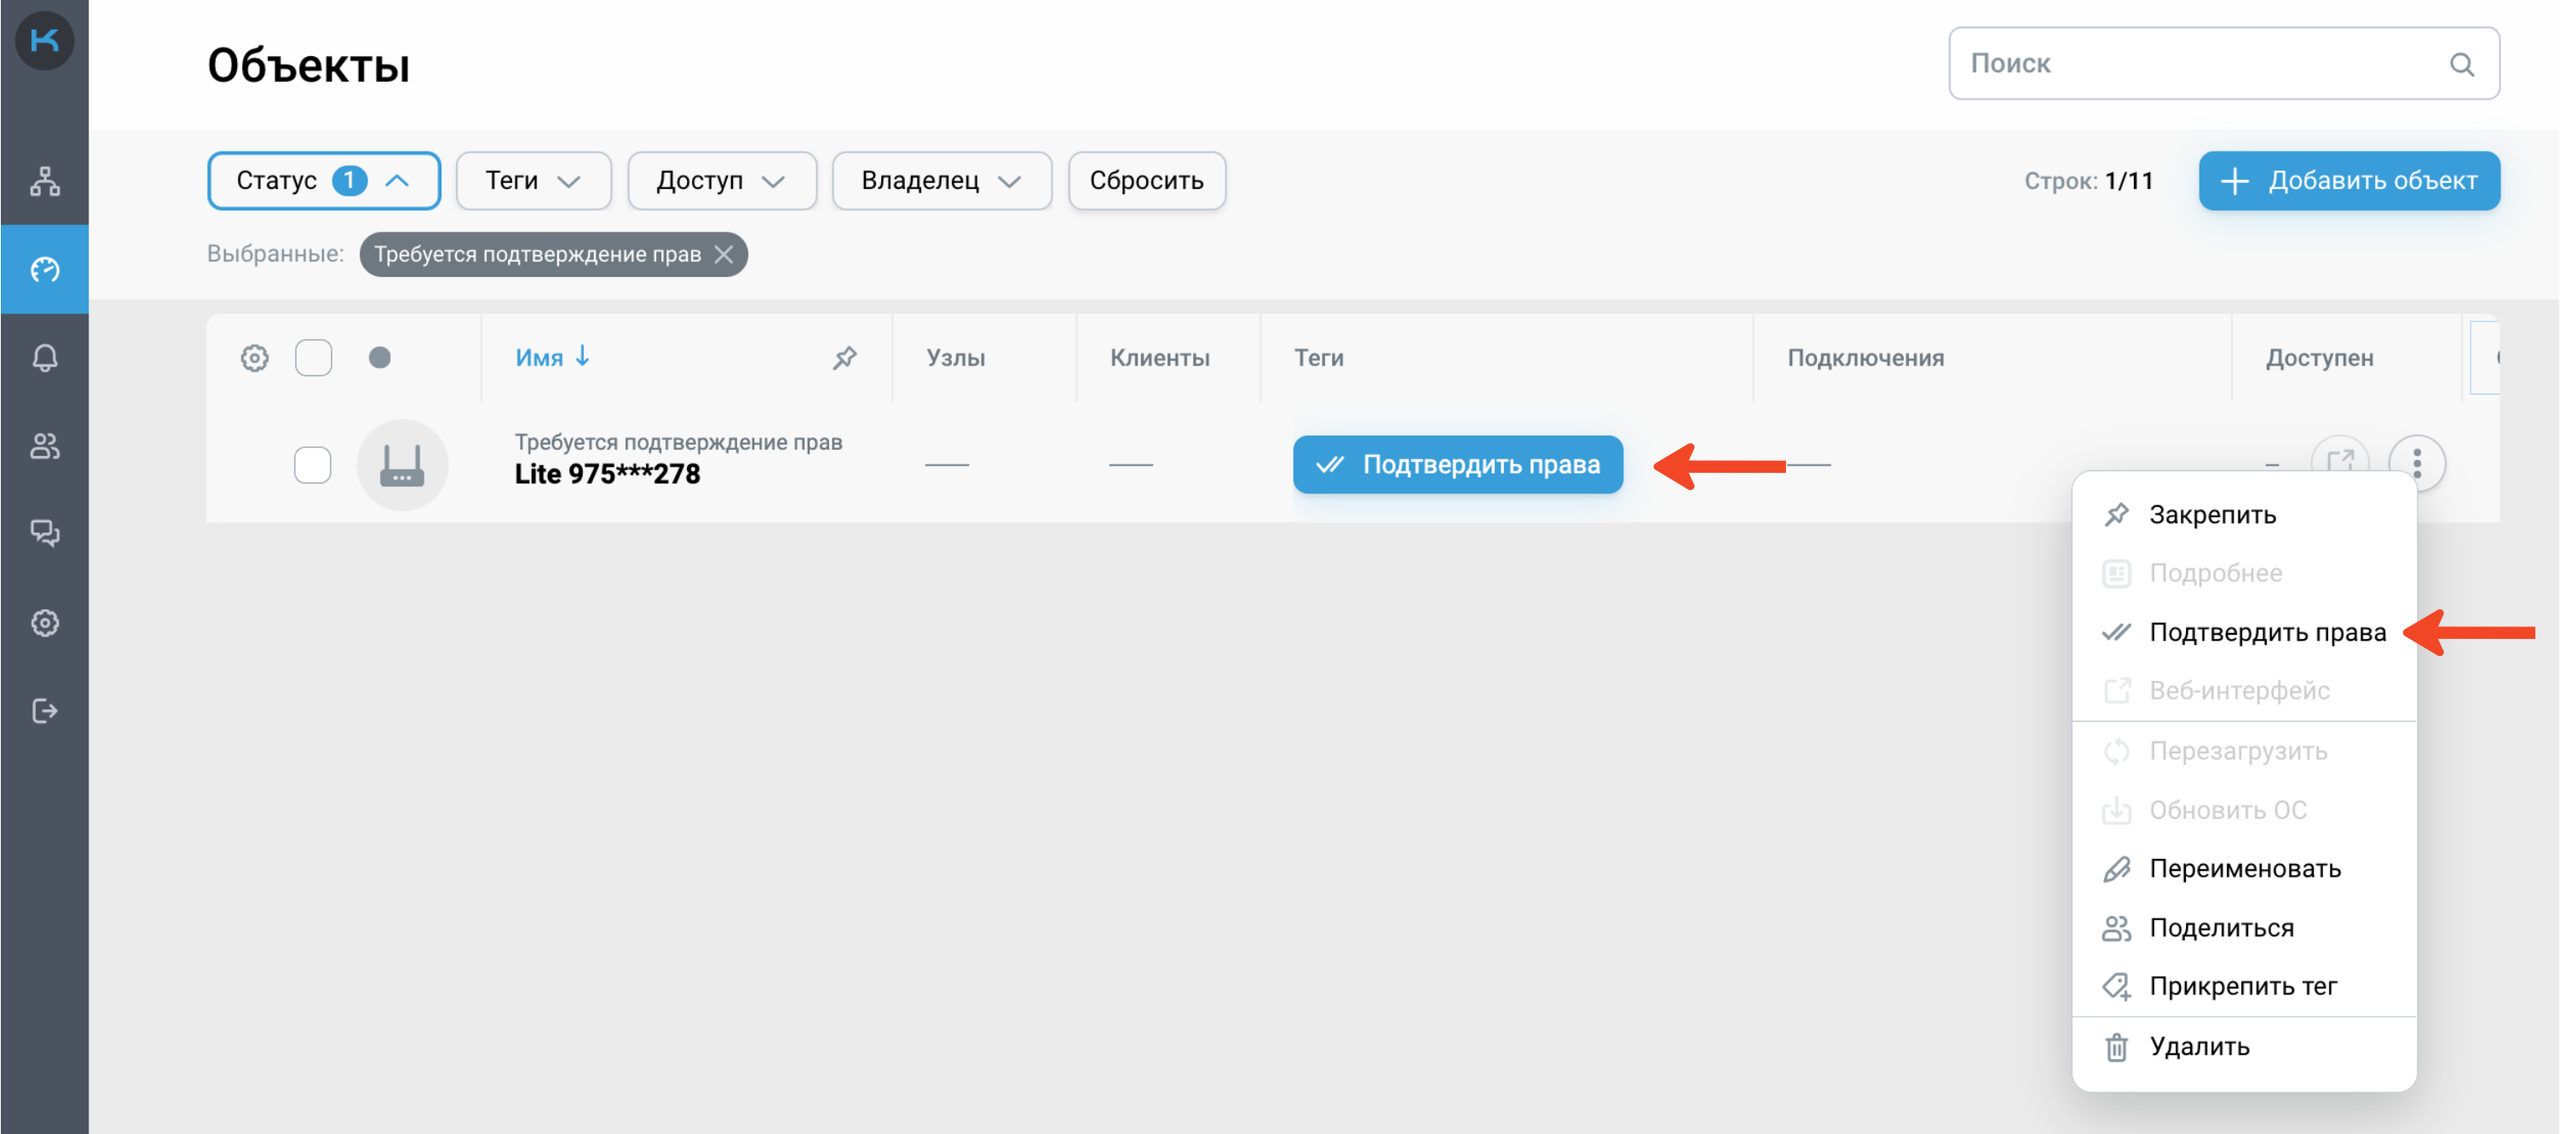Toggle the select-all checkbox in header
This screenshot has width=2560, height=1134.
313,358
